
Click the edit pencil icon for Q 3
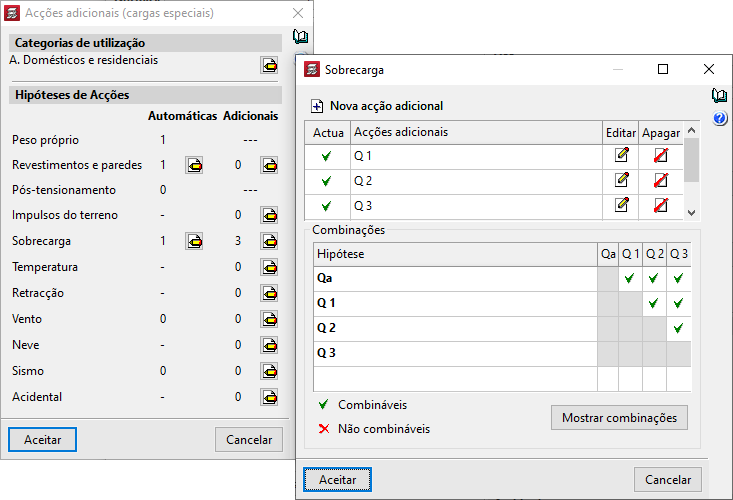(x=622, y=205)
